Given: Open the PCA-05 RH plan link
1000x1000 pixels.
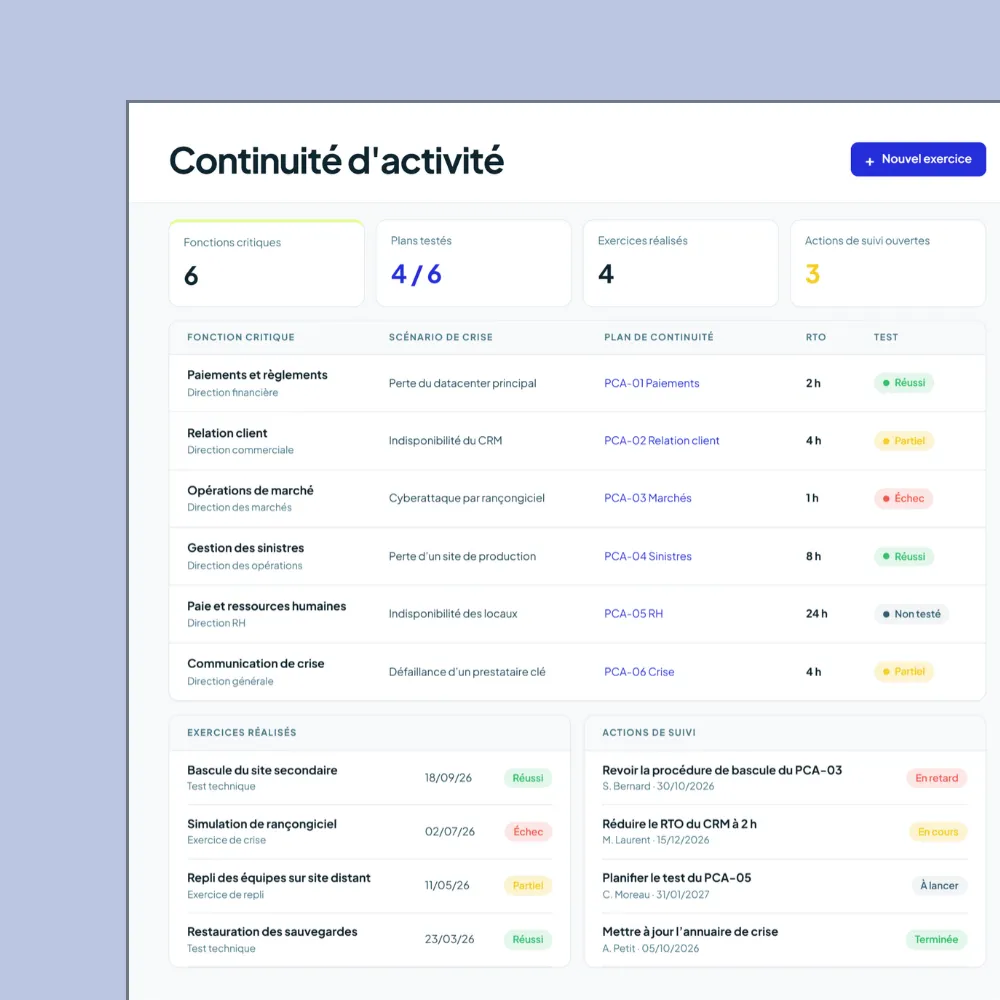Looking at the screenshot, I should [633, 614].
